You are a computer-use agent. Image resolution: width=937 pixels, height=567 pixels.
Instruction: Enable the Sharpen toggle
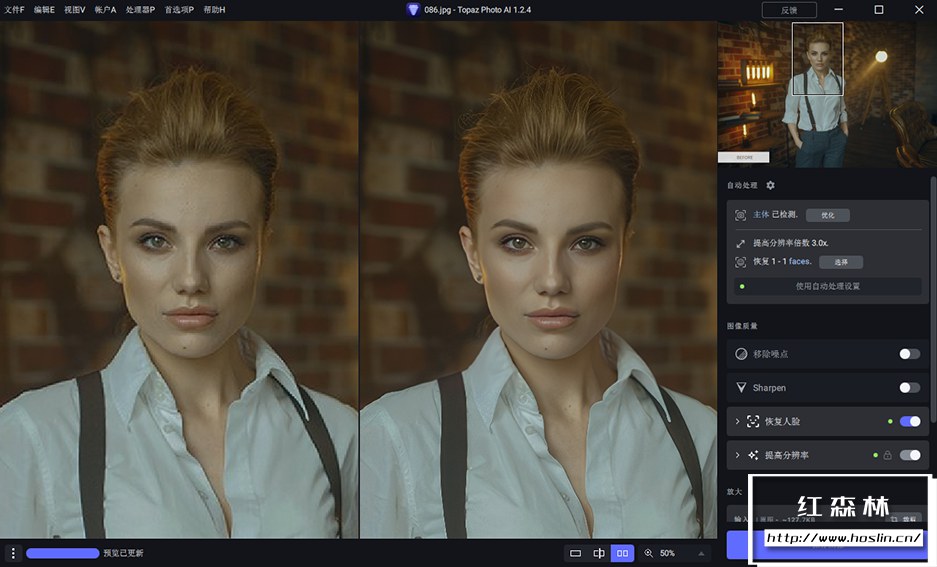[910, 388]
